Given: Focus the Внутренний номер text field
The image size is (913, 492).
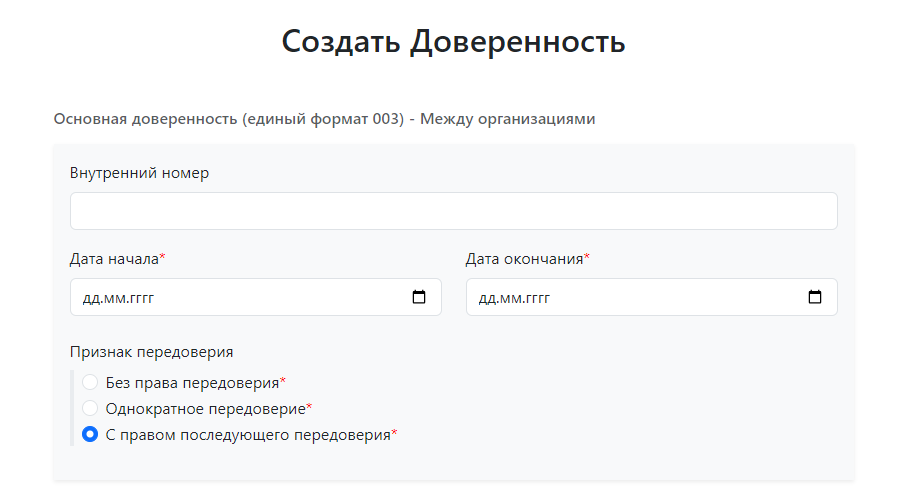Looking at the screenshot, I should [x=453, y=211].
